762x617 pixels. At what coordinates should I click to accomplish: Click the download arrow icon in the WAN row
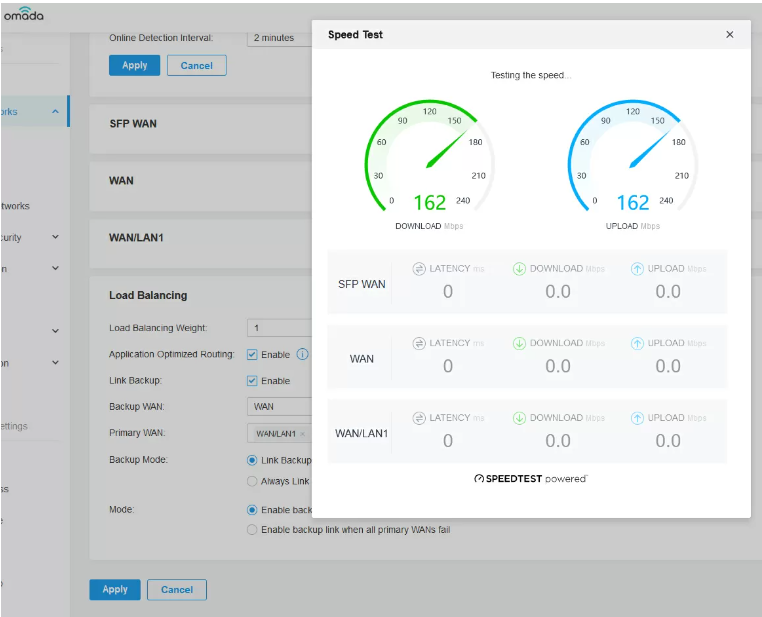[x=519, y=343]
